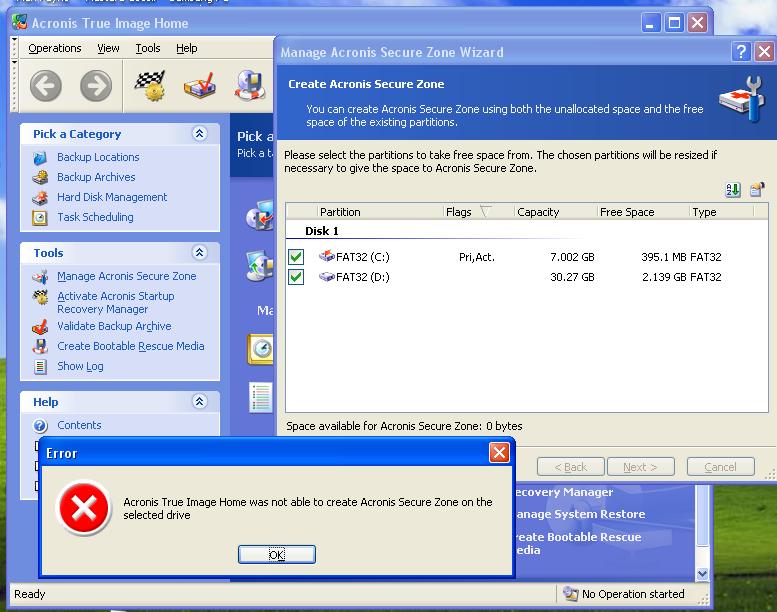Click the Back button in wizard
The image size is (777, 612).
pos(570,467)
